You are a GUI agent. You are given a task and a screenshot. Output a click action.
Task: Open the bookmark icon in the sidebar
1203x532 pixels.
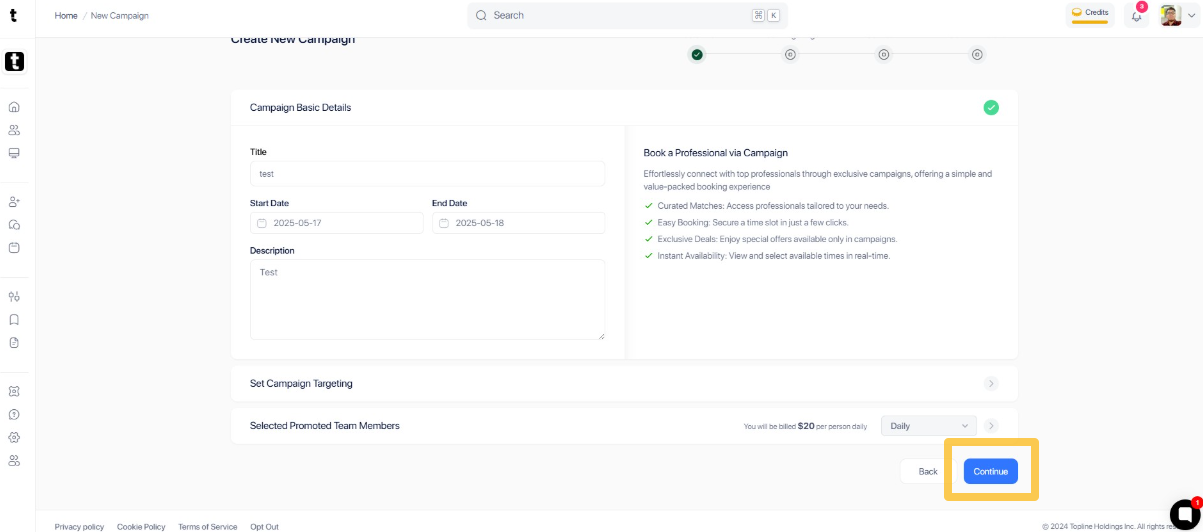point(14,320)
